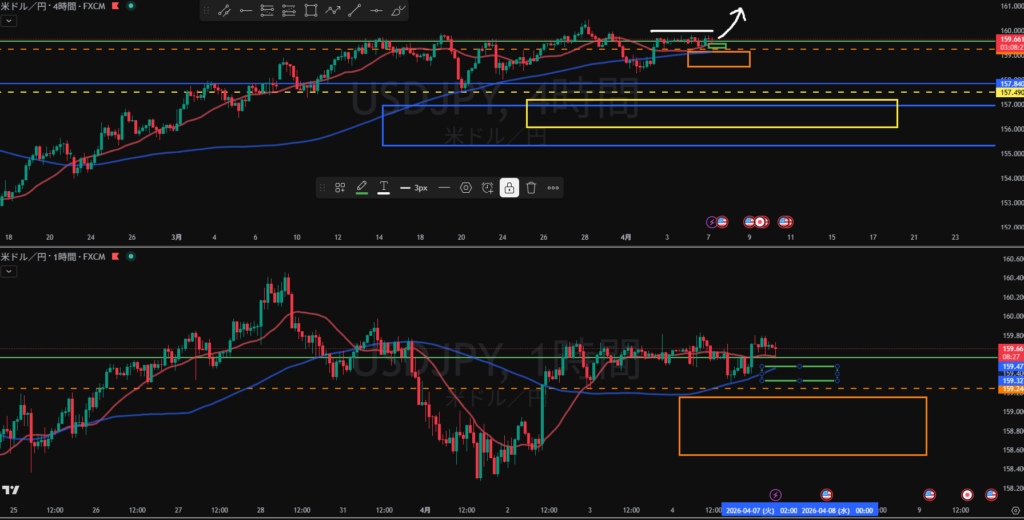Image resolution: width=1024 pixels, height=520 pixels.
Task: Click the orange rectangle on the 1-hour chart
Action: (x=802, y=426)
